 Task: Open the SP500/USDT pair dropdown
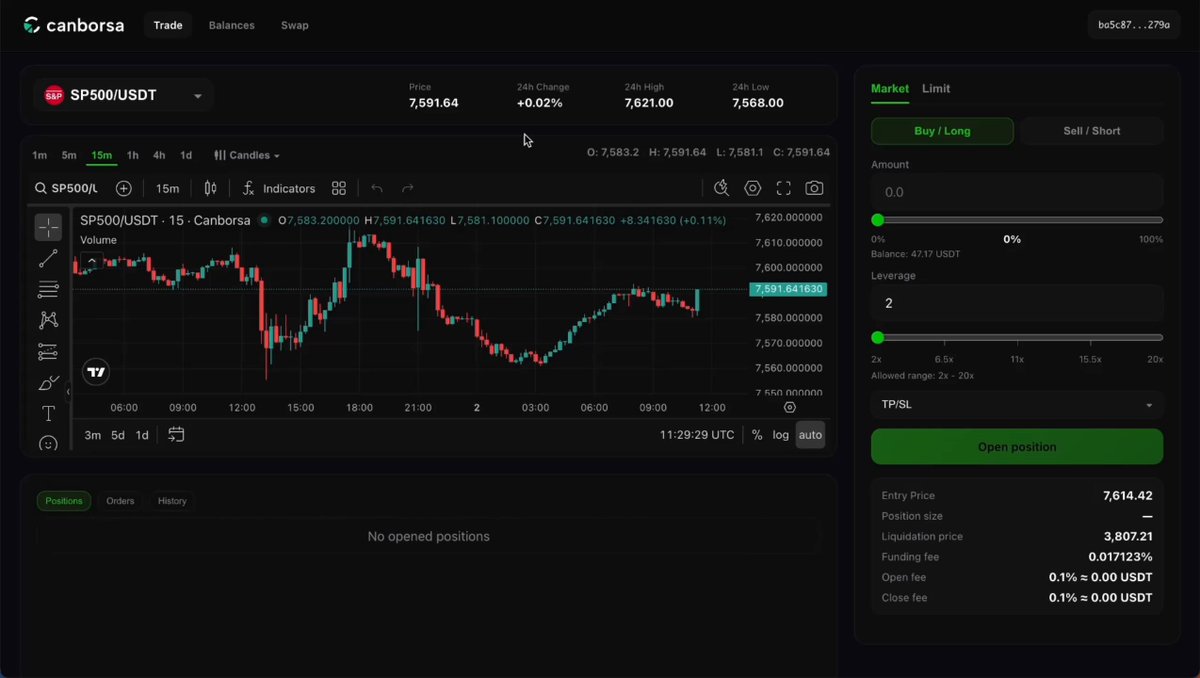[x=124, y=96]
